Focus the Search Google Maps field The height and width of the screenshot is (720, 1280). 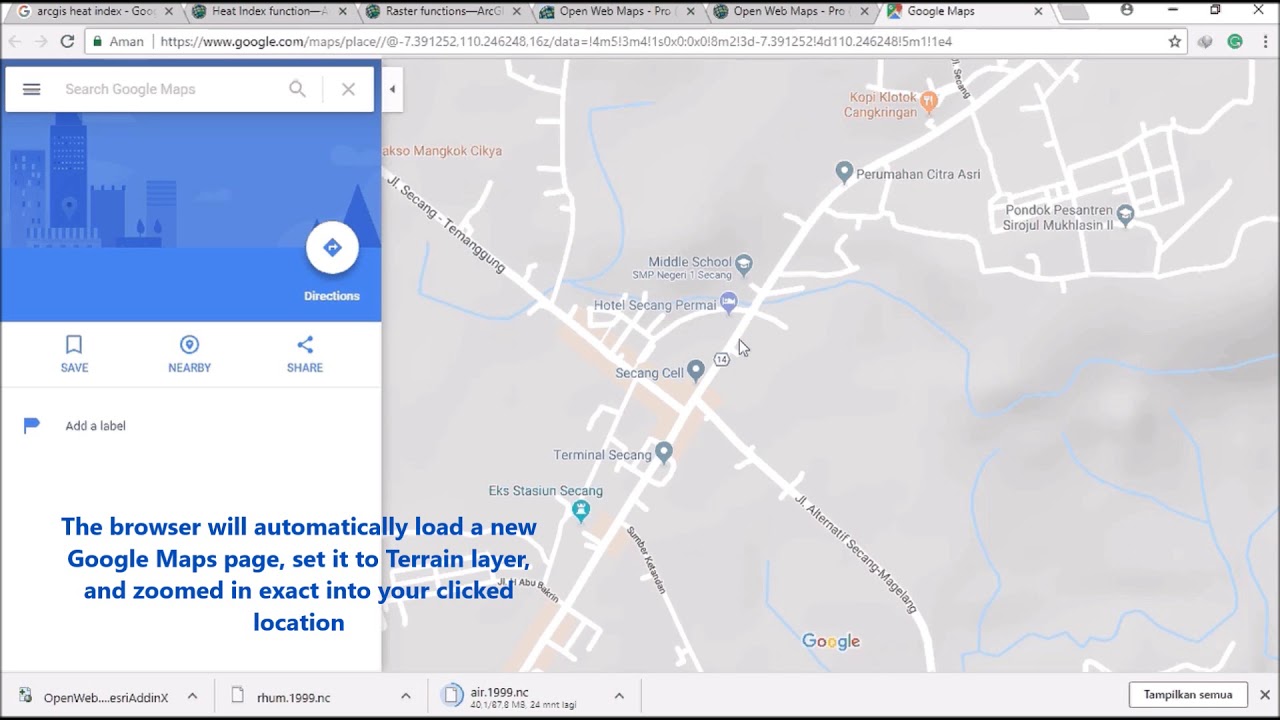[172, 89]
